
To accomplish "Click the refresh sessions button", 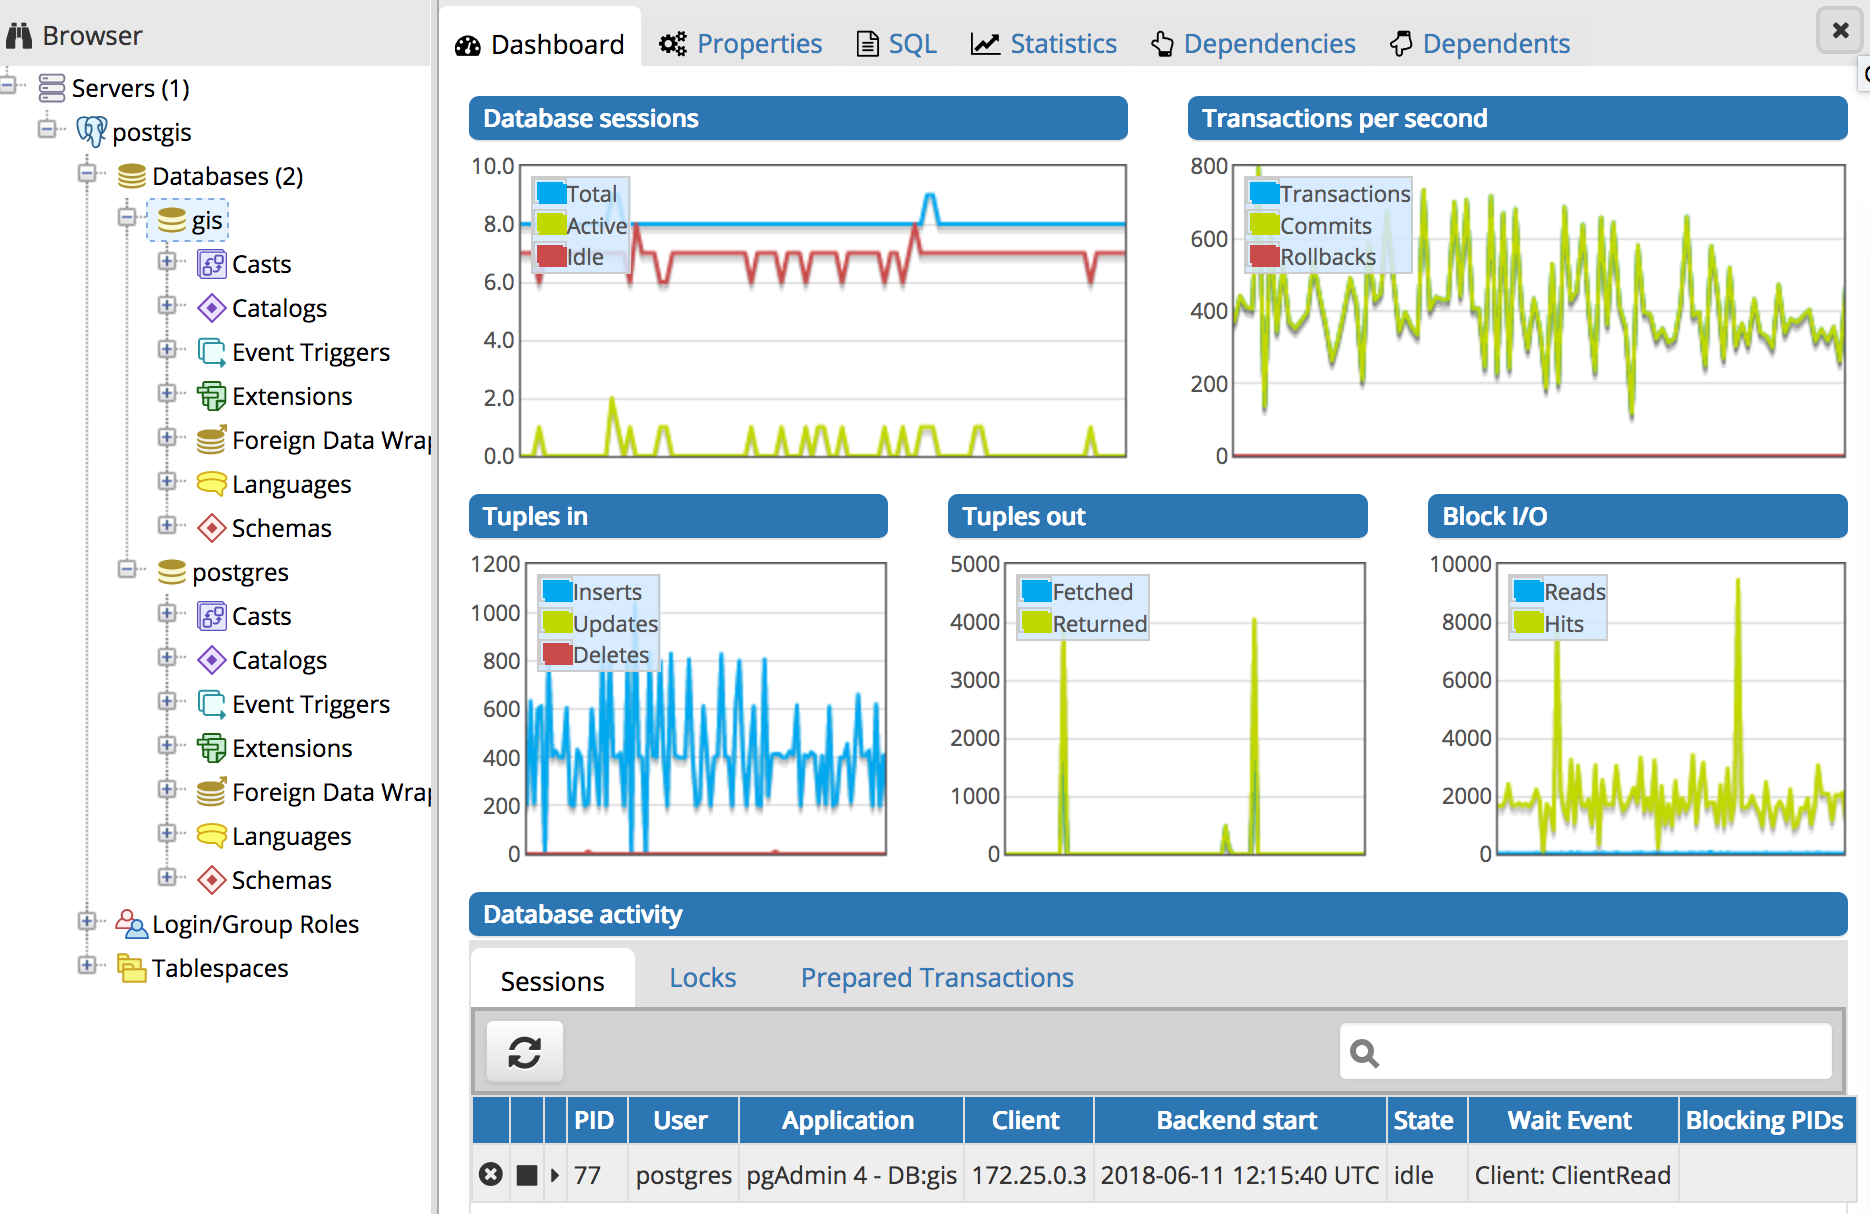I will (x=524, y=1052).
